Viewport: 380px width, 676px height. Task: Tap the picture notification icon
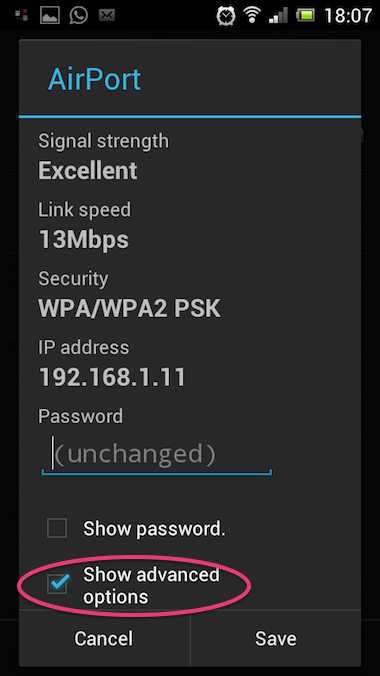50,16
